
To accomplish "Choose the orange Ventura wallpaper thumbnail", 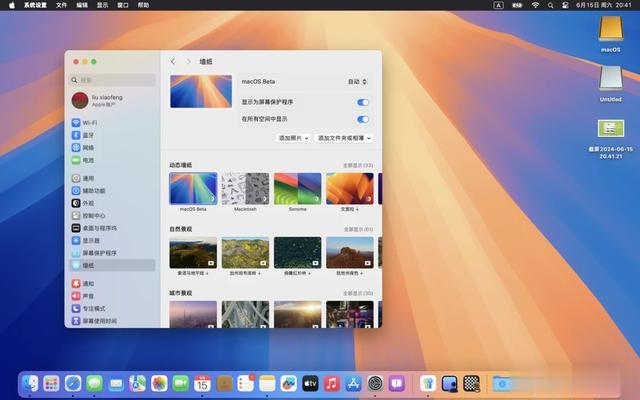I will [350, 188].
